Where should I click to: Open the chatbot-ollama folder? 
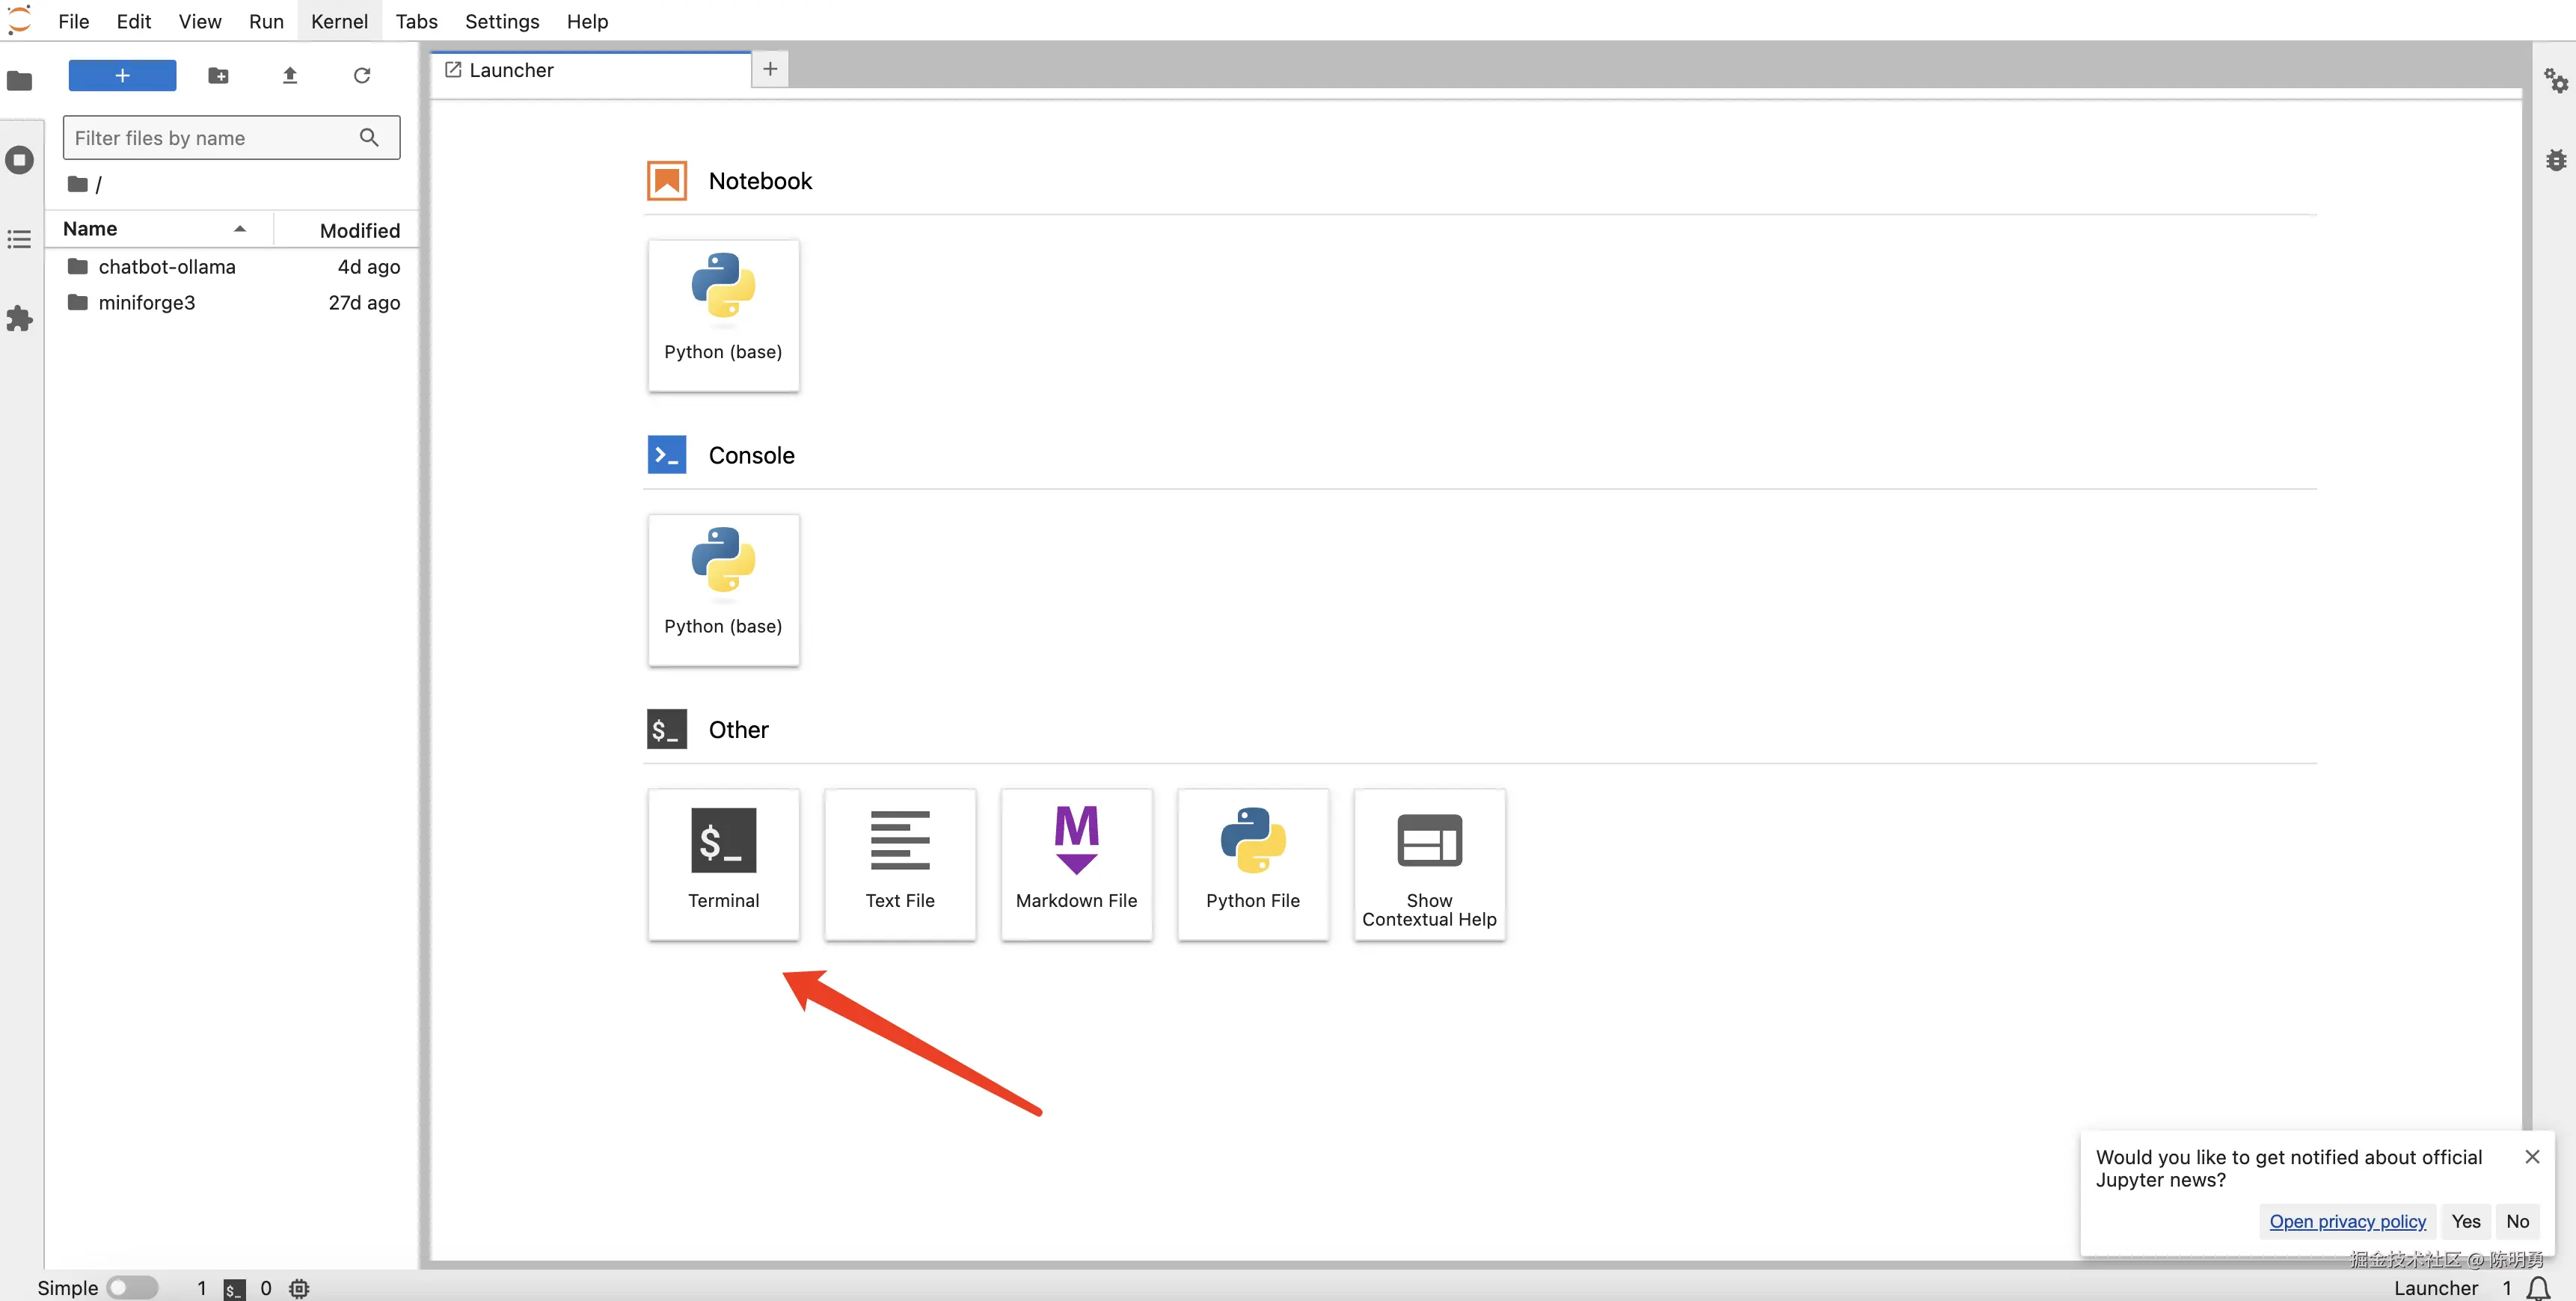pyautogui.click(x=167, y=266)
